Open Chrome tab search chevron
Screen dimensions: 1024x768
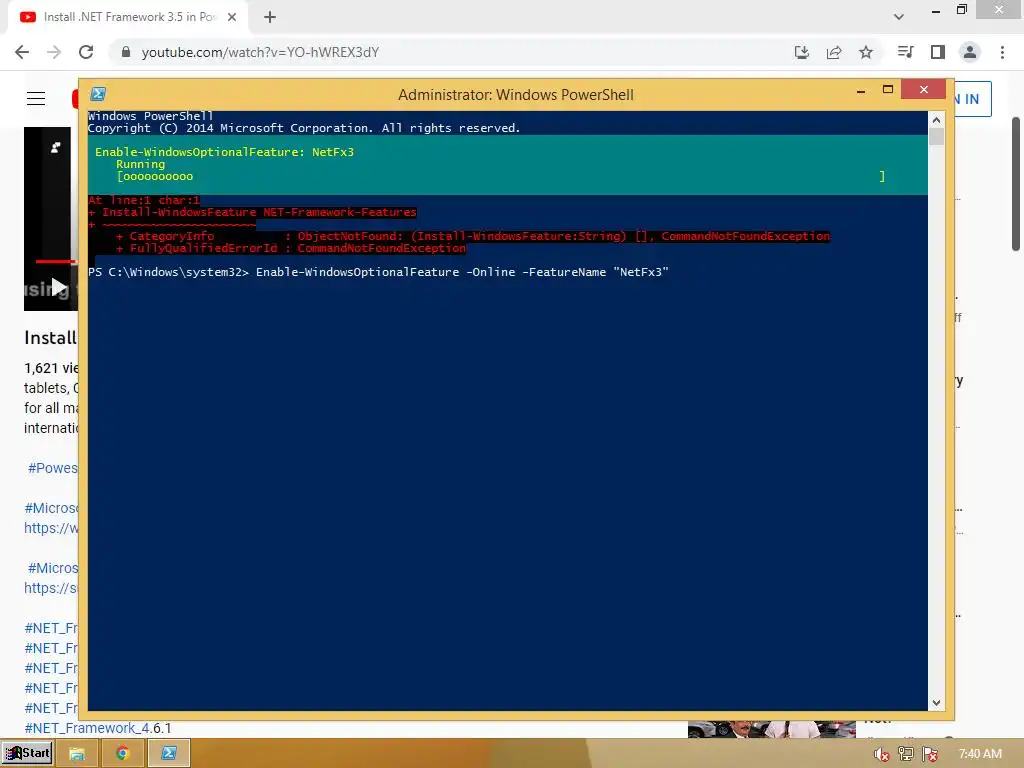tap(899, 17)
